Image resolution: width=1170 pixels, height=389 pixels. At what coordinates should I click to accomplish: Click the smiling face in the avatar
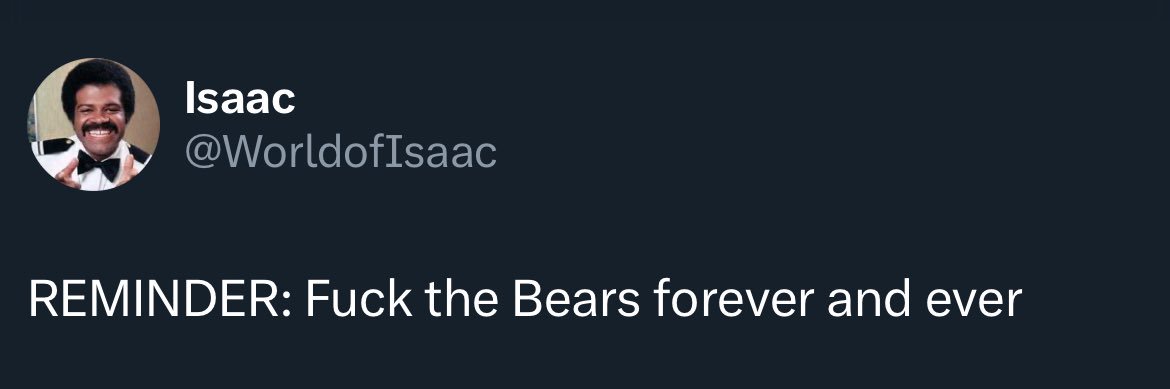pos(100,119)
